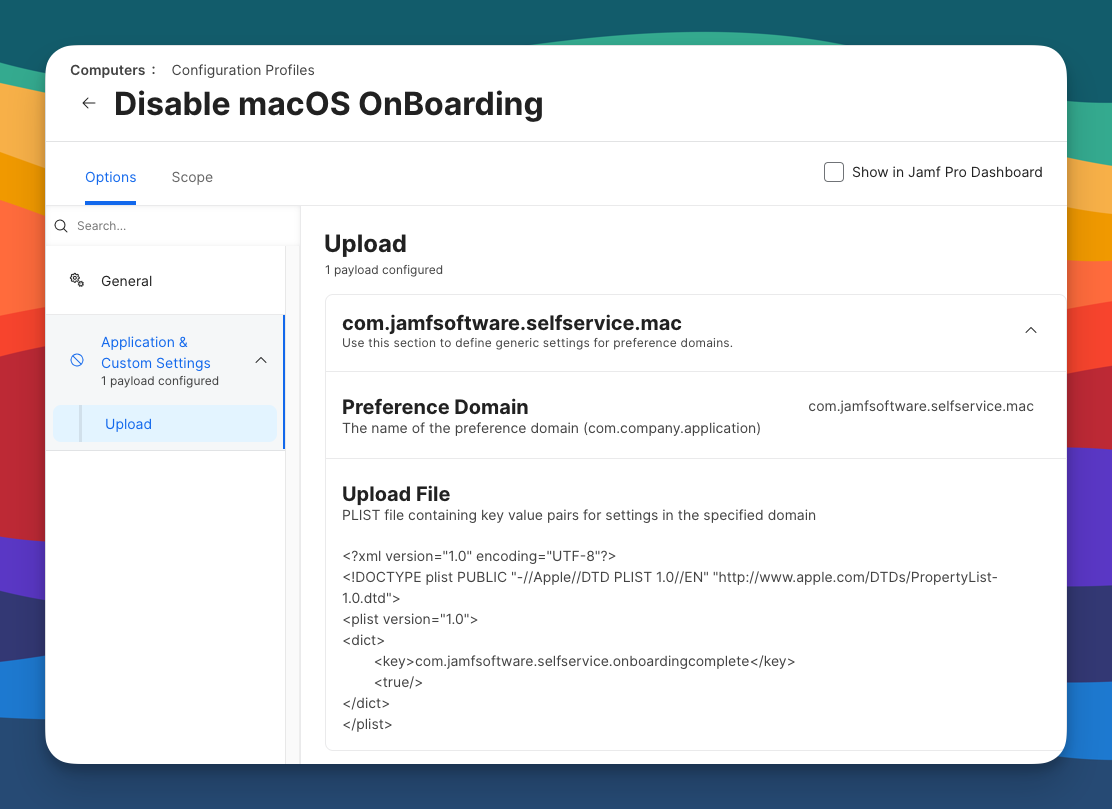Select Upload under Application & Custom Settings
1112x809 pixels.
(128, 424)
